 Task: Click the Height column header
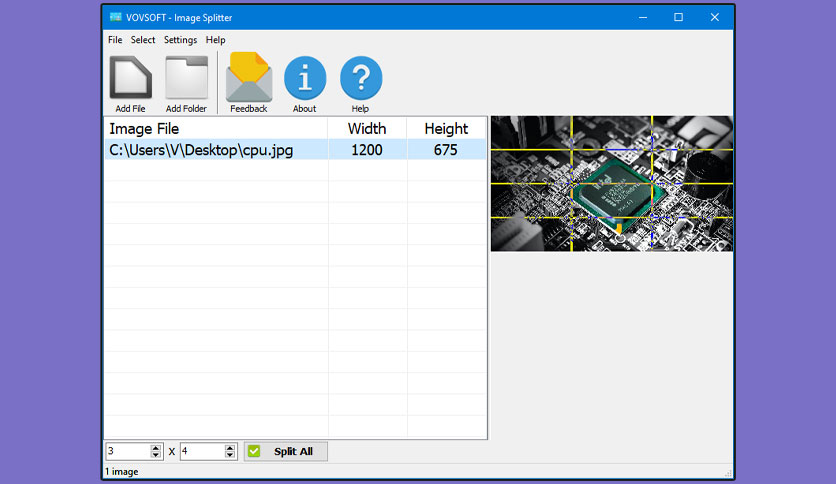[446, 128]
